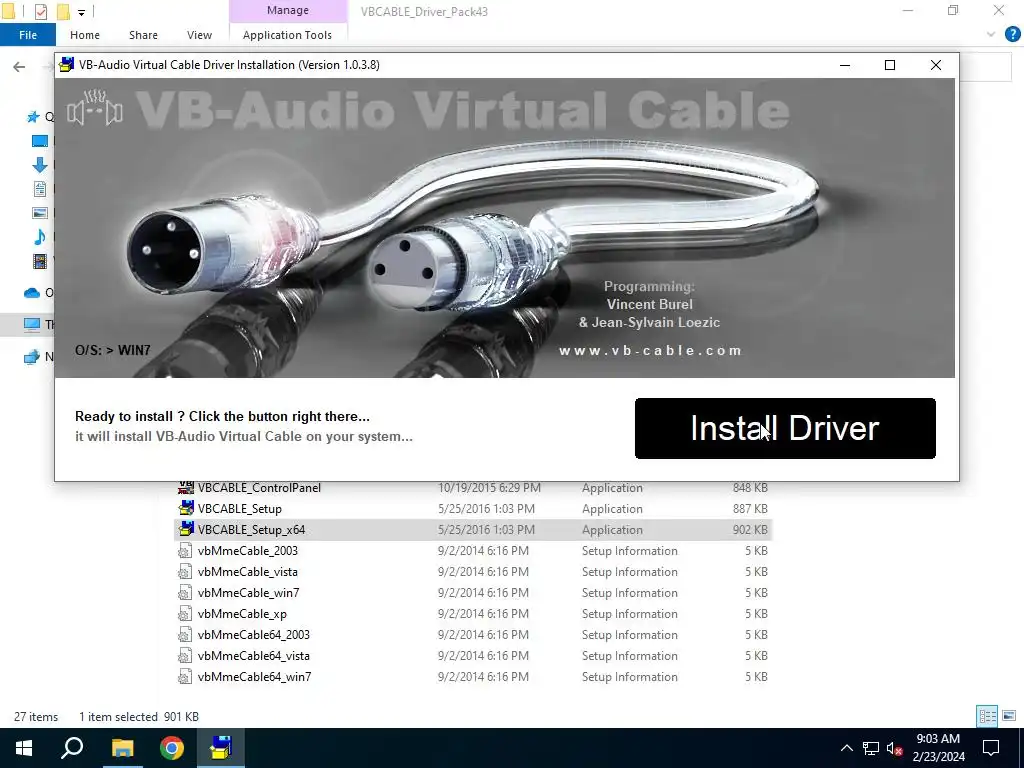Viewport: 1024px width, 768px height.
Task: Select VBCABLE_Setup_x64 file
Action: coord(473,530)
